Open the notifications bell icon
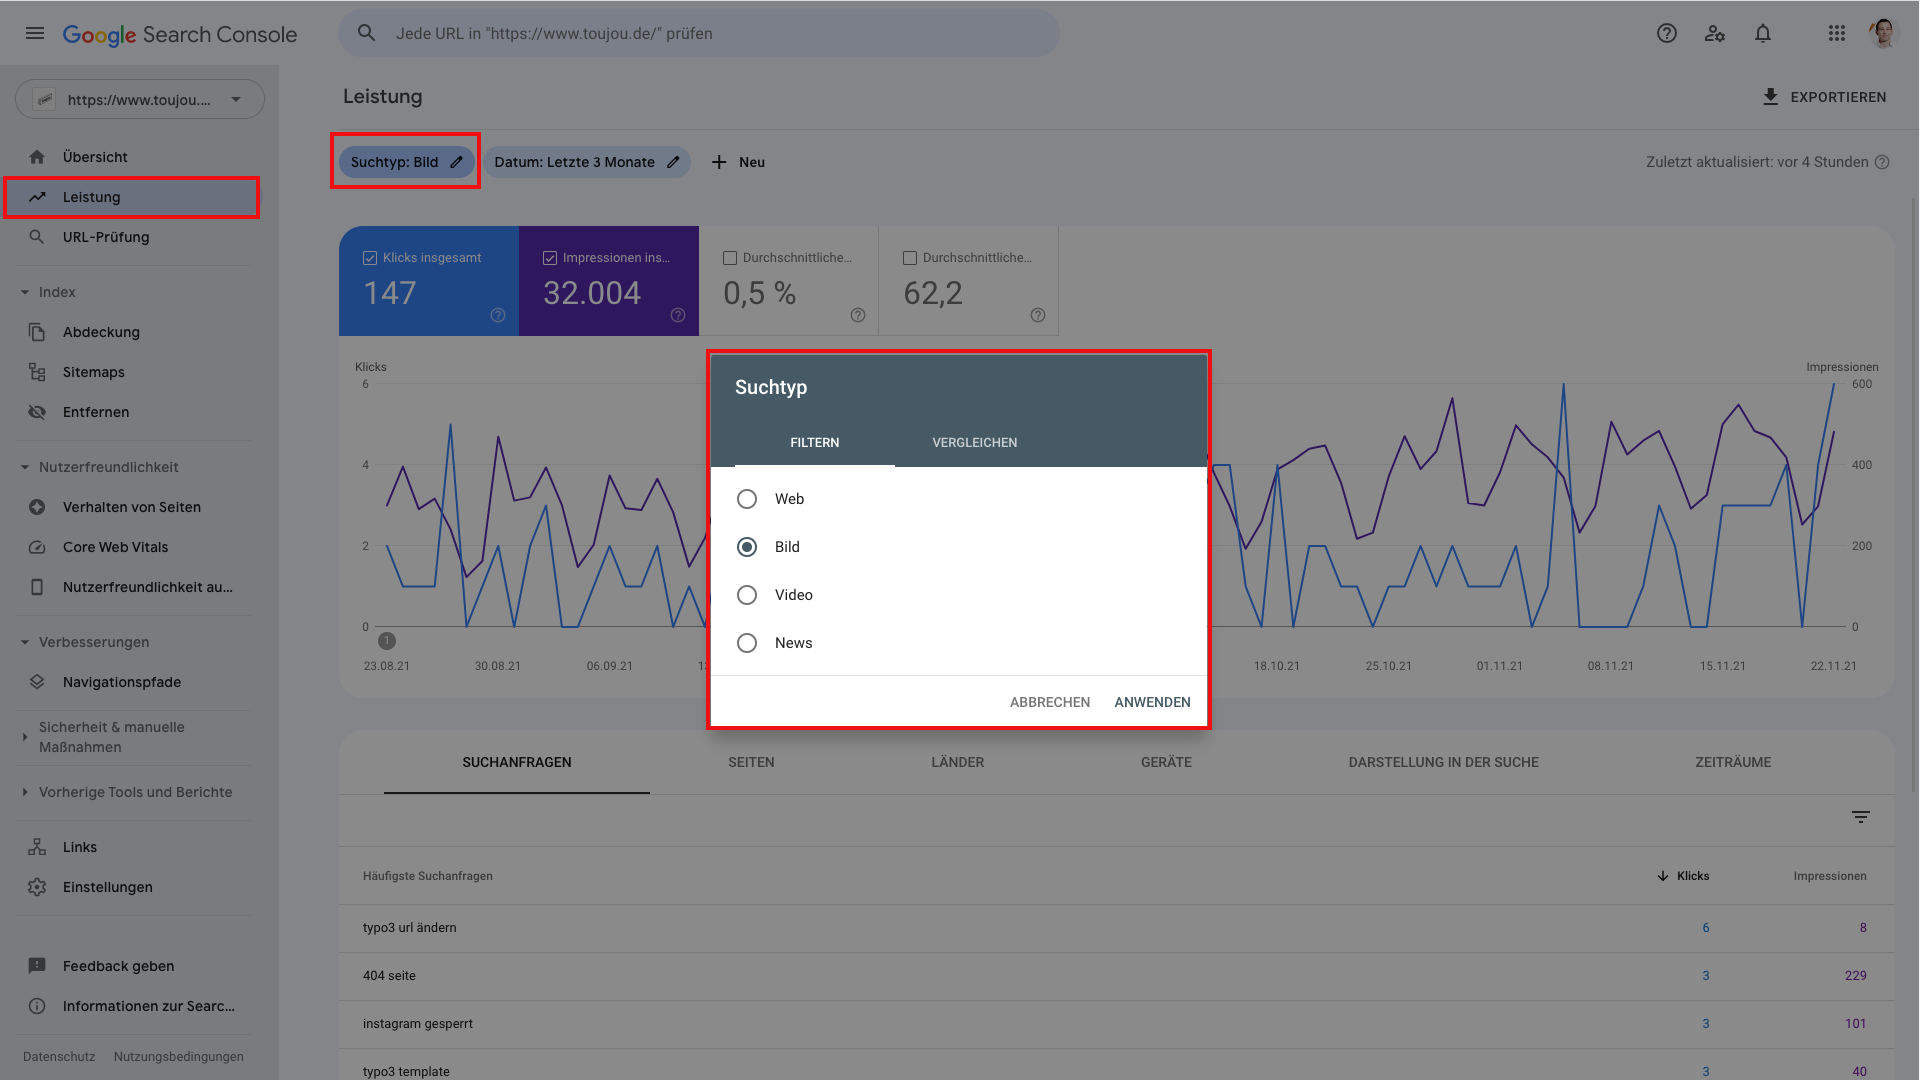This screenshot has width=1920, height=1080. tap(1763, 33)
